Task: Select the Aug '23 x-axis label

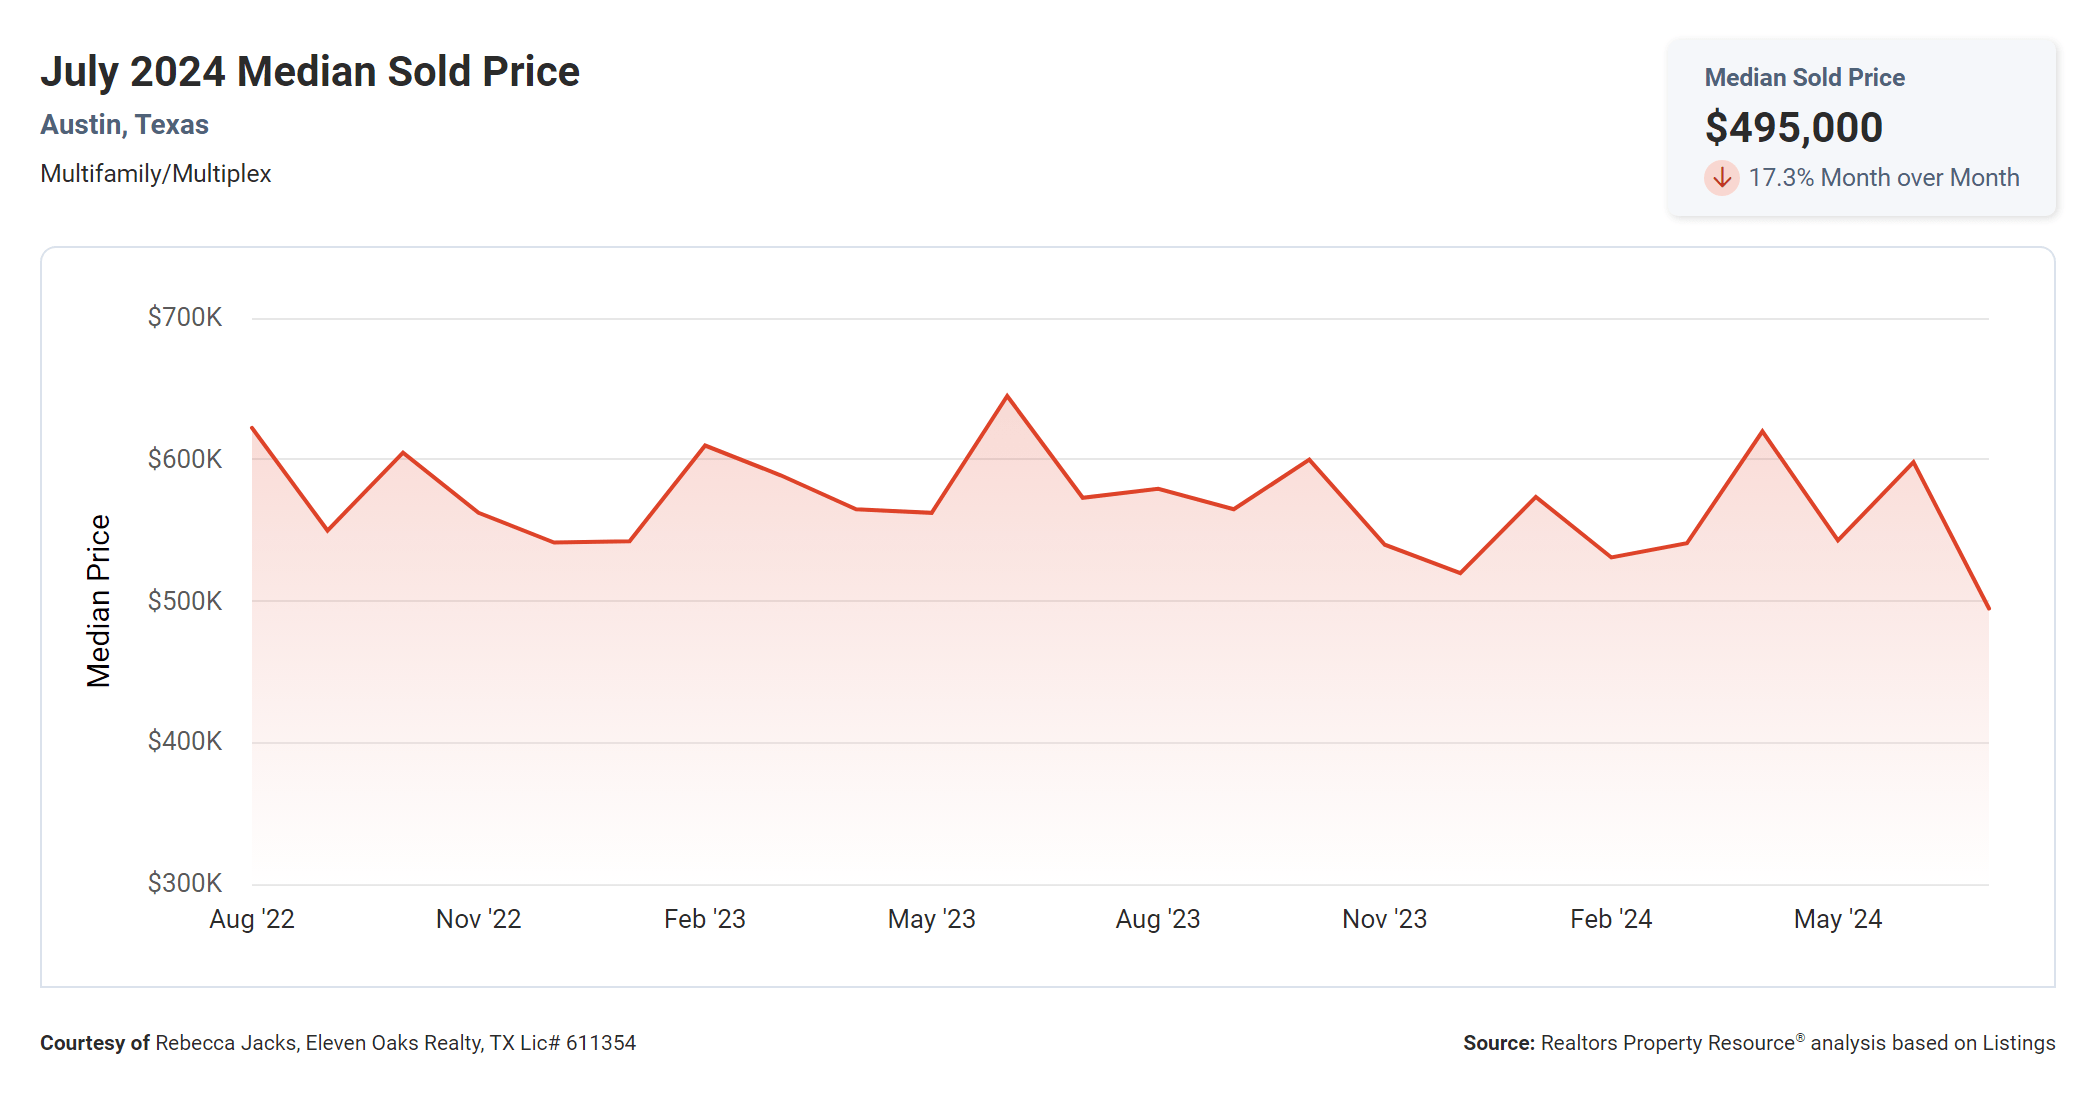Action: 1158,919
